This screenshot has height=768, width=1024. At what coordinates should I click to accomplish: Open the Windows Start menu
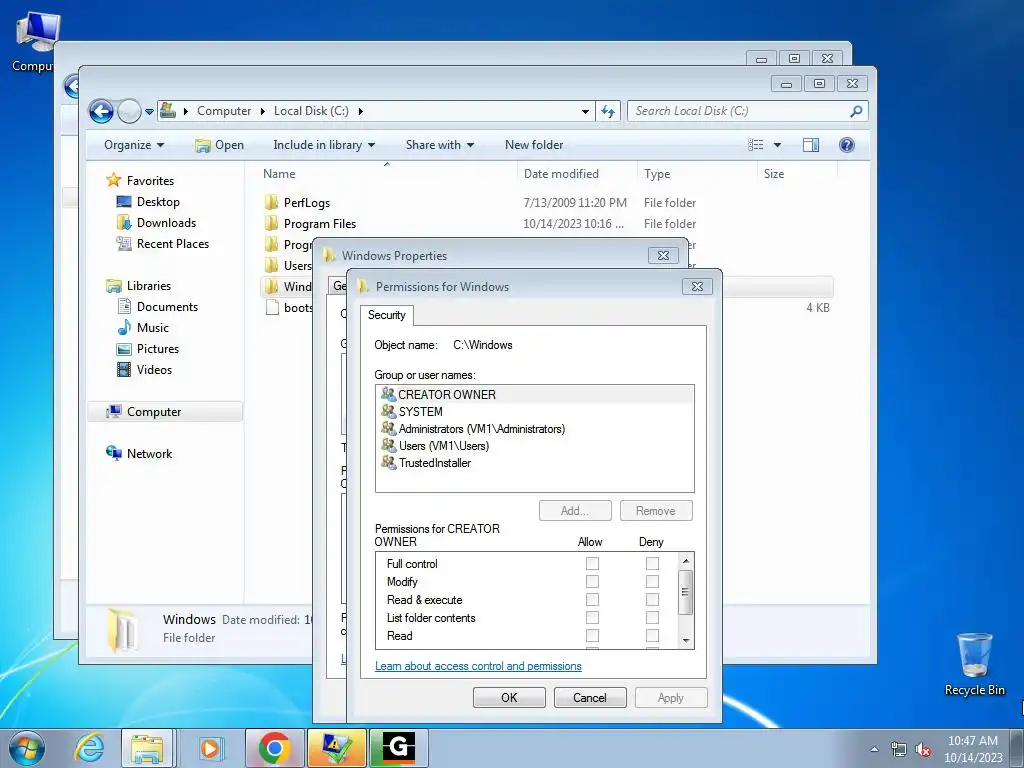[x=27, y=748]
